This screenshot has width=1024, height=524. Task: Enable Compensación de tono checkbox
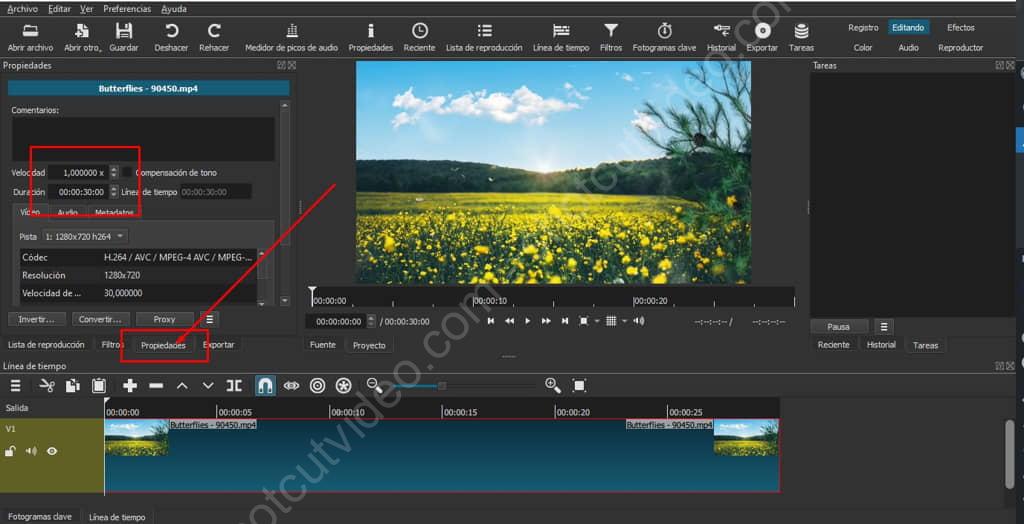(x=127, y=172)
